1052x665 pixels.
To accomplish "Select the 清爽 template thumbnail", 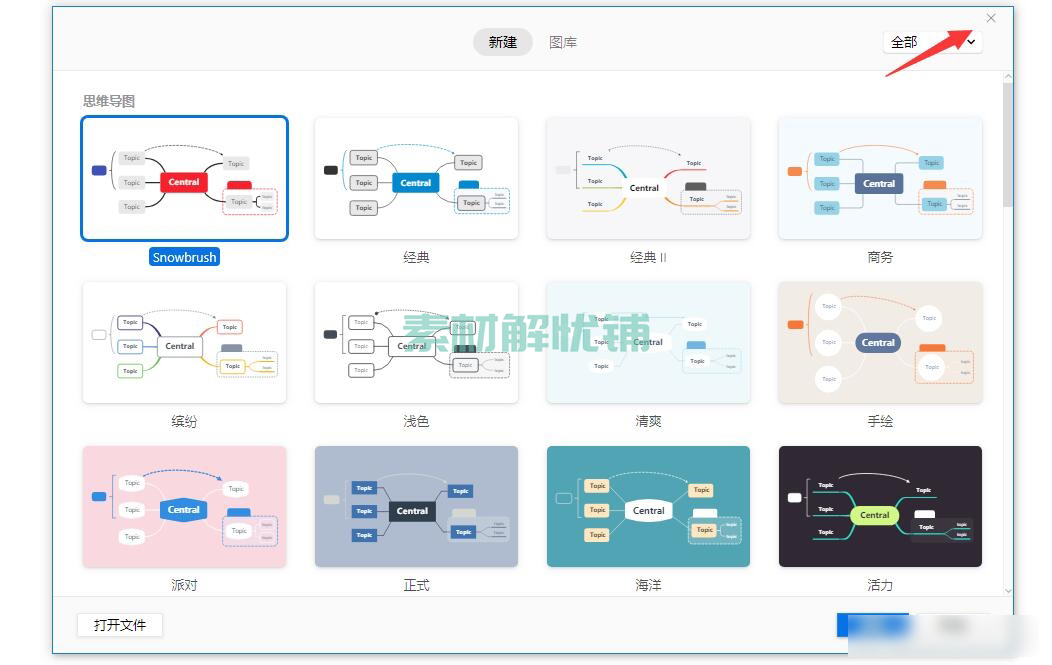I will [648, 343].
